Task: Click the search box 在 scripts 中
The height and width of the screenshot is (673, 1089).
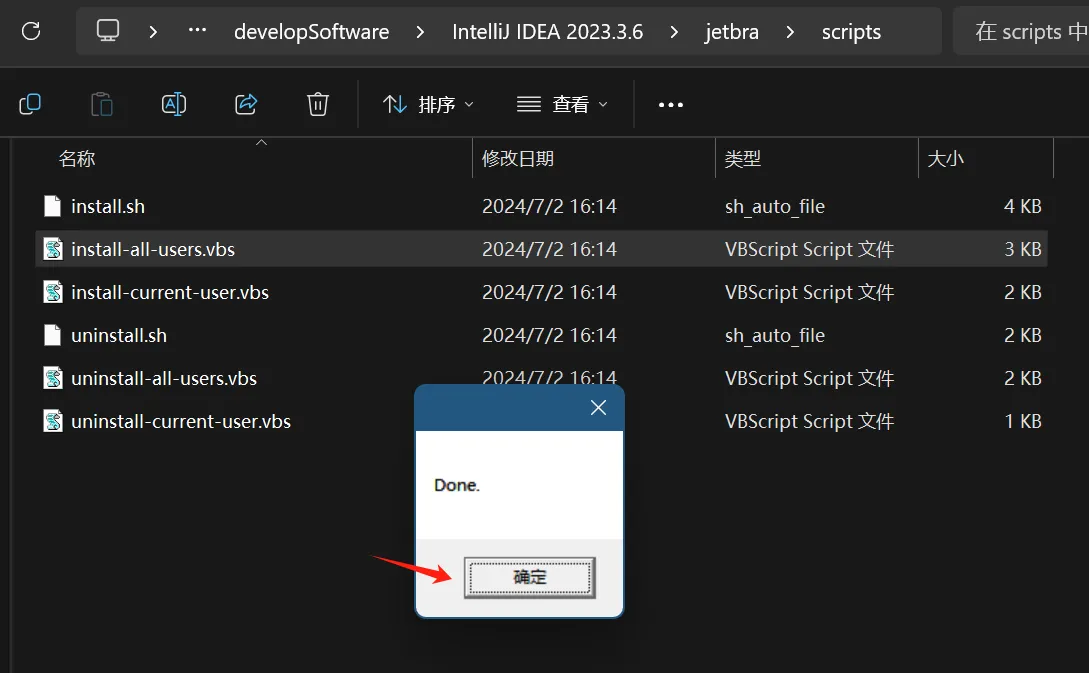Action: tap(1021, 31)
